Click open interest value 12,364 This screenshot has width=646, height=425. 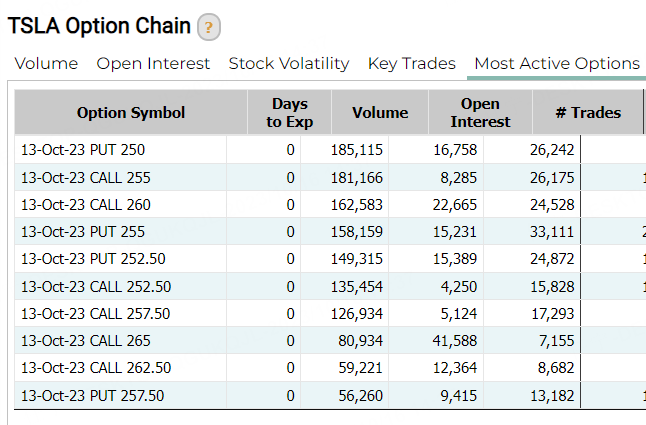[x=455, y=367]
